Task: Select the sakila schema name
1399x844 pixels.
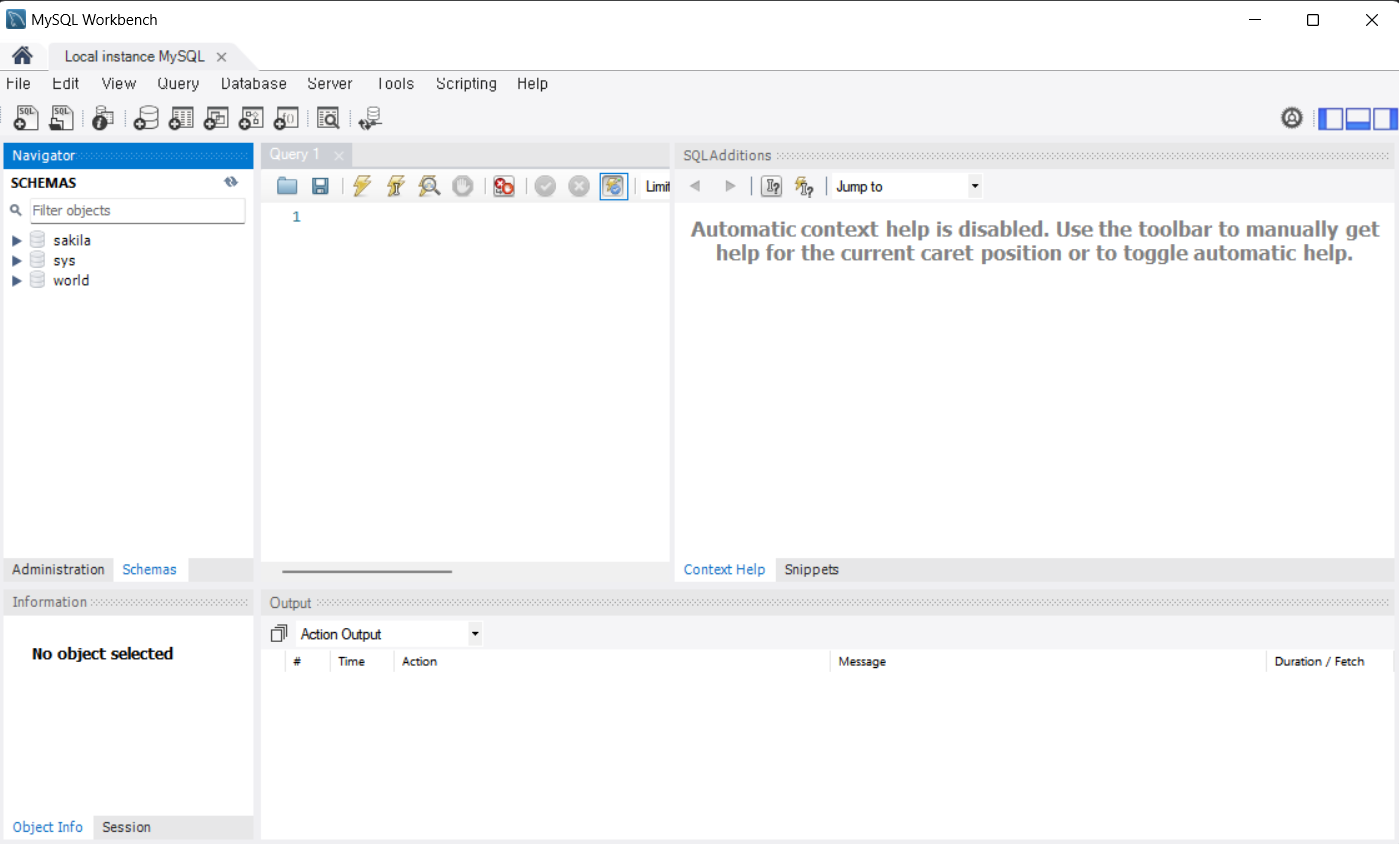Action: (72, 240)
